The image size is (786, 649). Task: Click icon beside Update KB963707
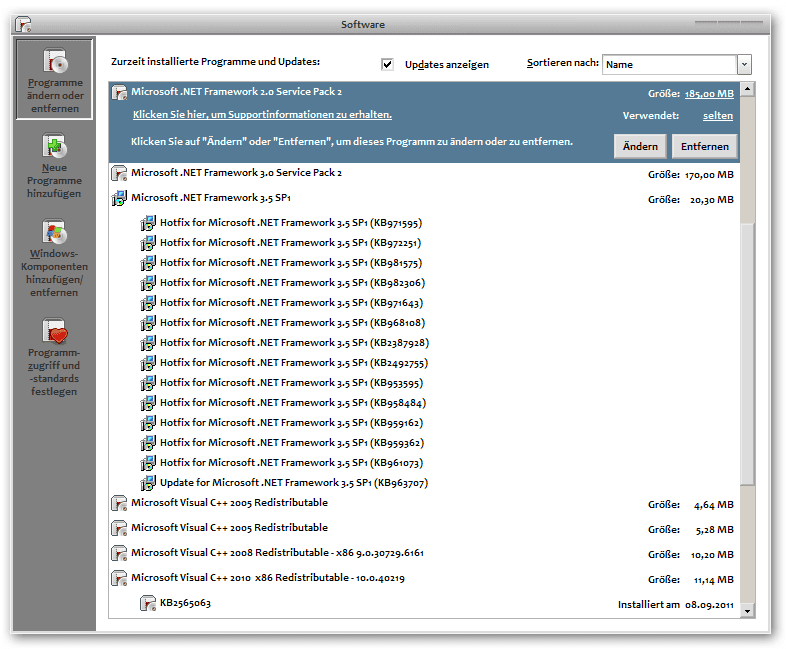pos(148,484)
